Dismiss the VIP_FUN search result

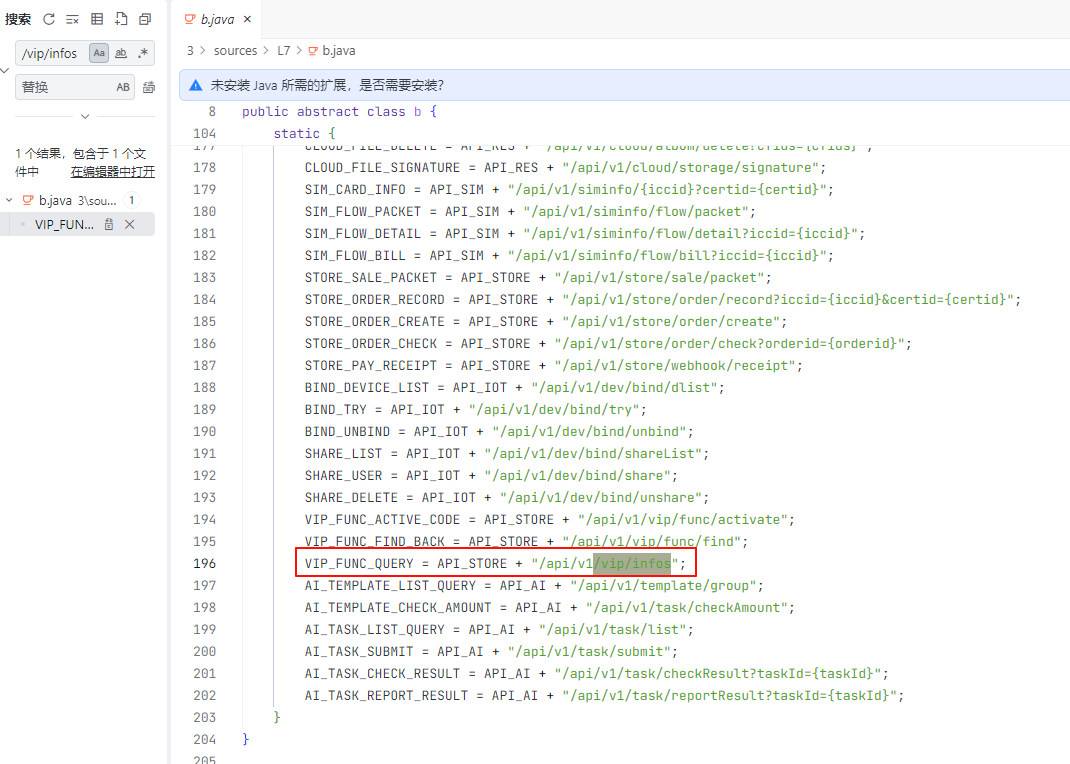coord(129,225)
